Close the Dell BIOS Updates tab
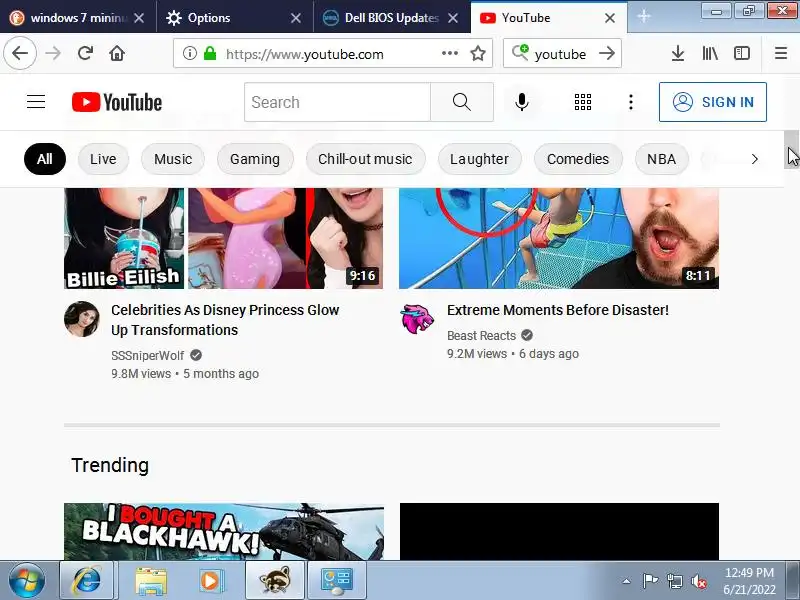Screen dimensions: 800x600 tap(453, 18)
